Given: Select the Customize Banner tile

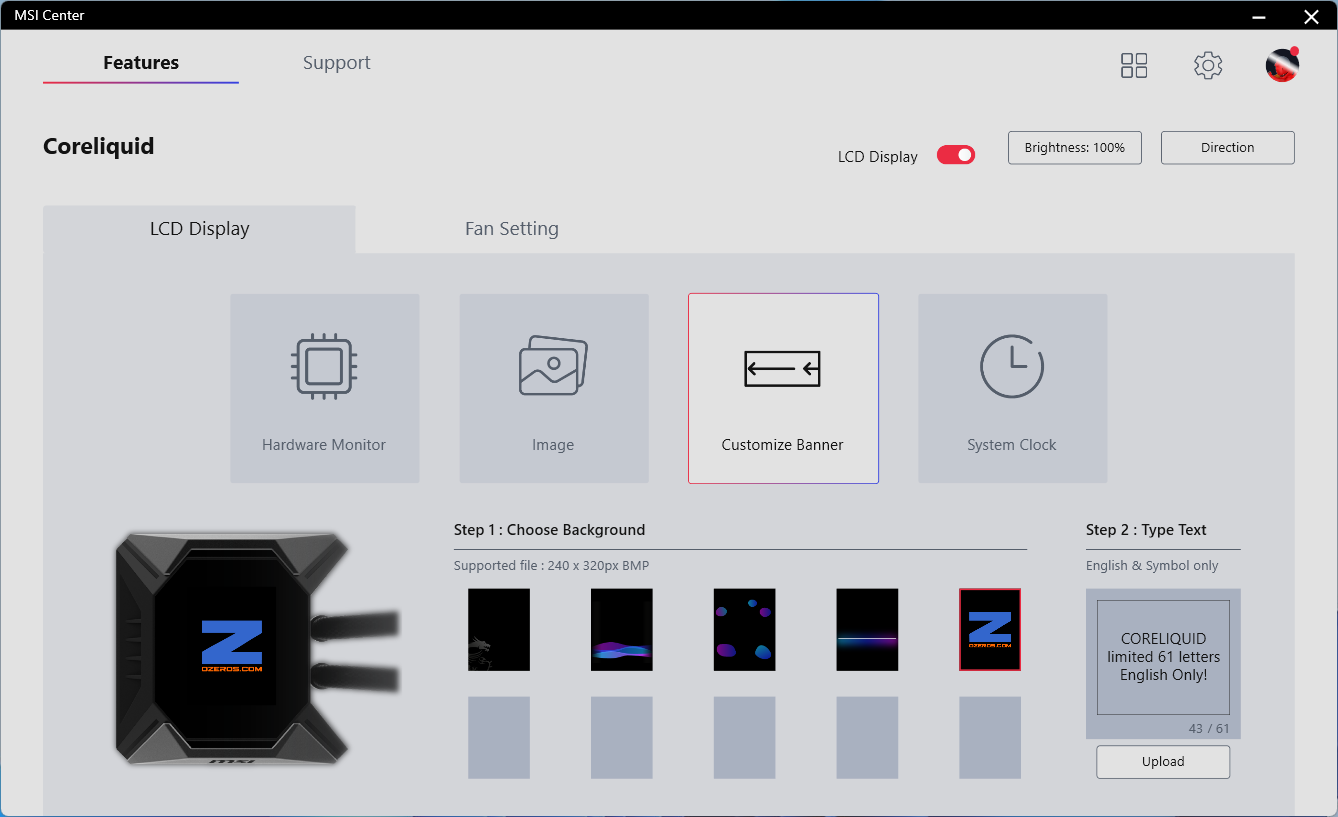Looking at the screenshot, I should tap(783, 388).
